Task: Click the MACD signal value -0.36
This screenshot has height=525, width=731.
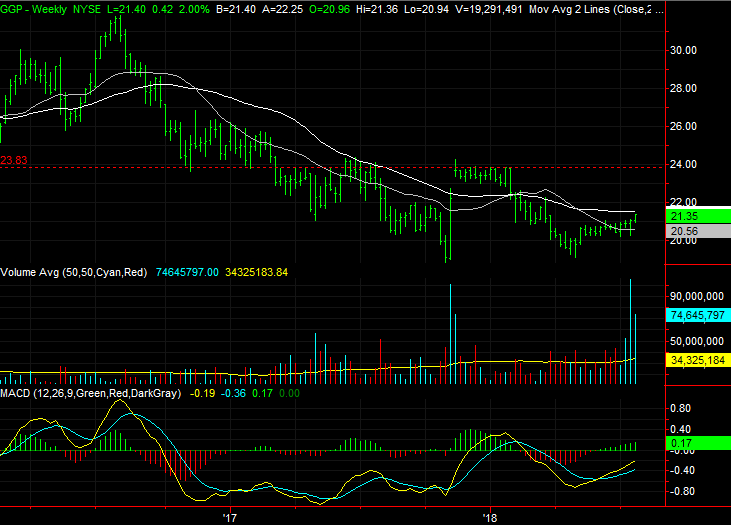Action: (233, 394)
